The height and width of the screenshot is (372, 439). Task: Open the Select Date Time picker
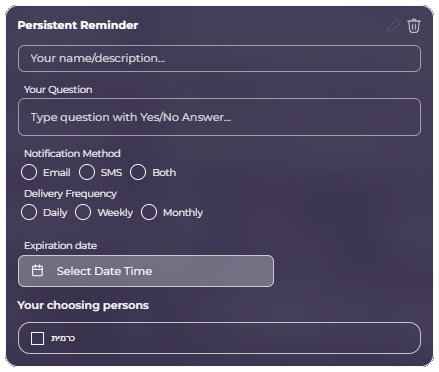pyautogui.click(x=146, y=271)
